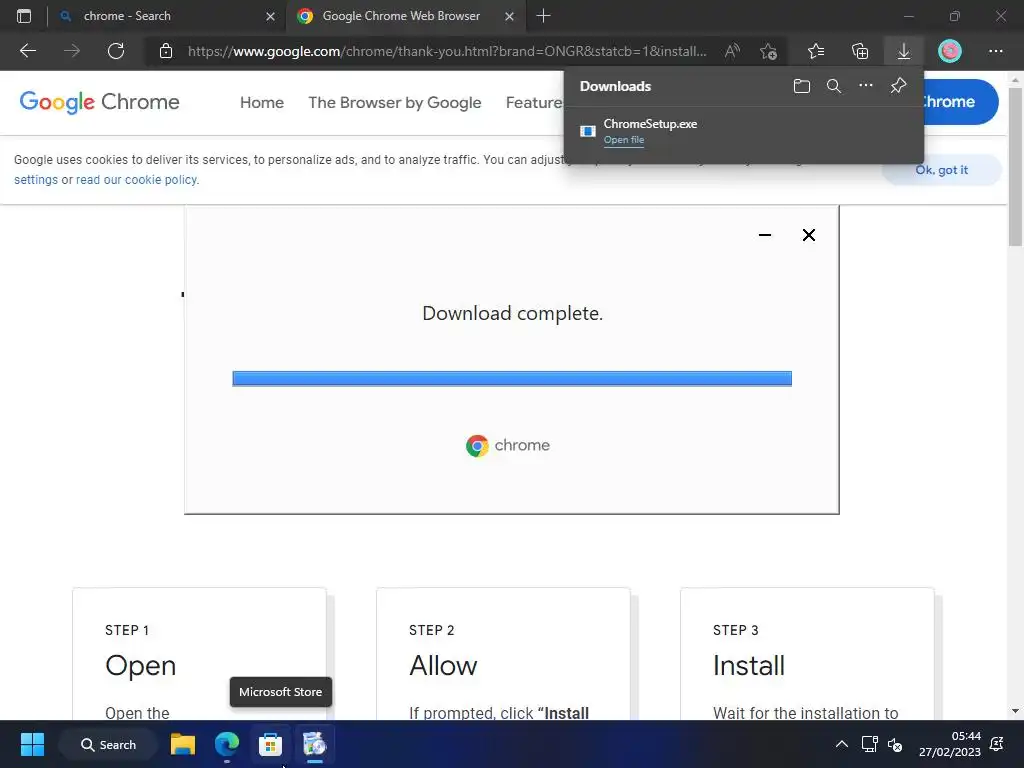Click the Open file link
The width and height of the screenshot is (1024, 768).
[x=624, y=140]
